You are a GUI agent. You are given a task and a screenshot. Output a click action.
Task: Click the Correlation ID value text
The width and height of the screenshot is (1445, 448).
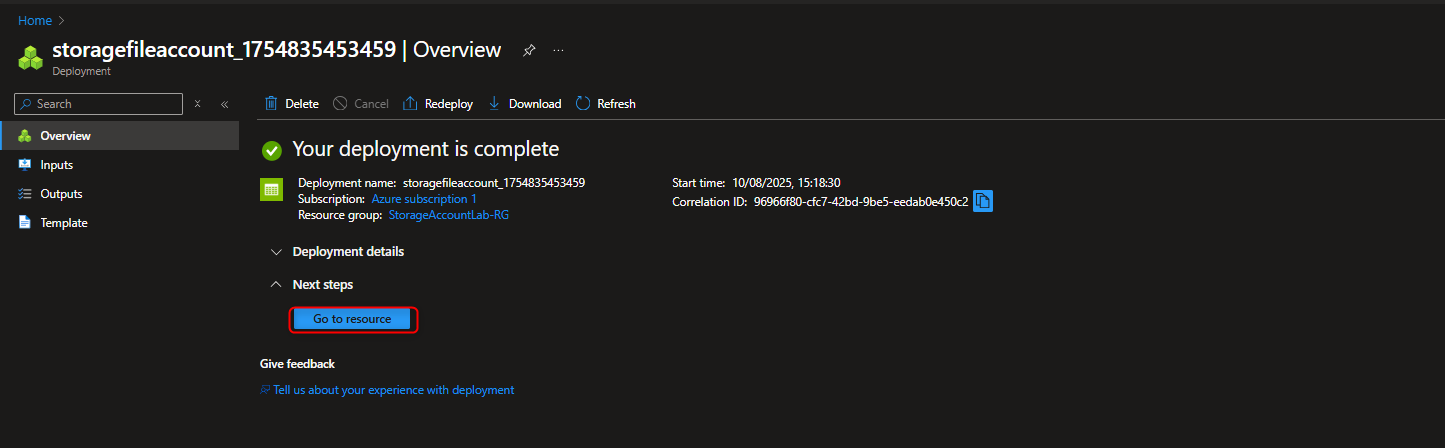pyautogui.click(x=861, y=202)
